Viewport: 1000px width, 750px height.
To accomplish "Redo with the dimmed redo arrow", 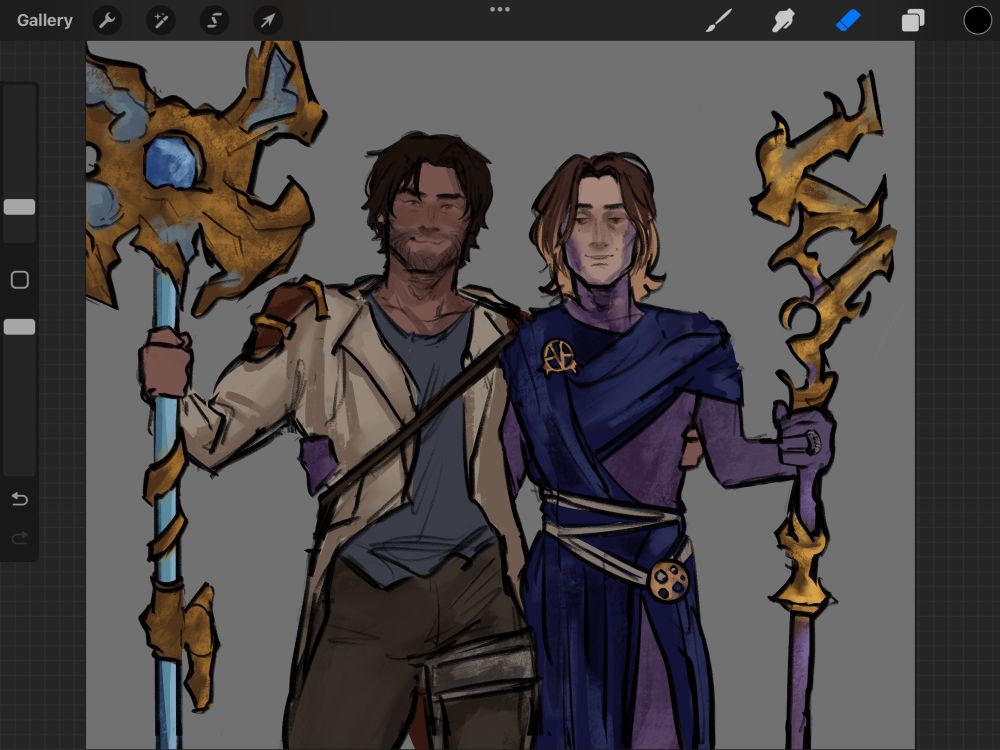I will pyautogui.click(x=20, y=538).
